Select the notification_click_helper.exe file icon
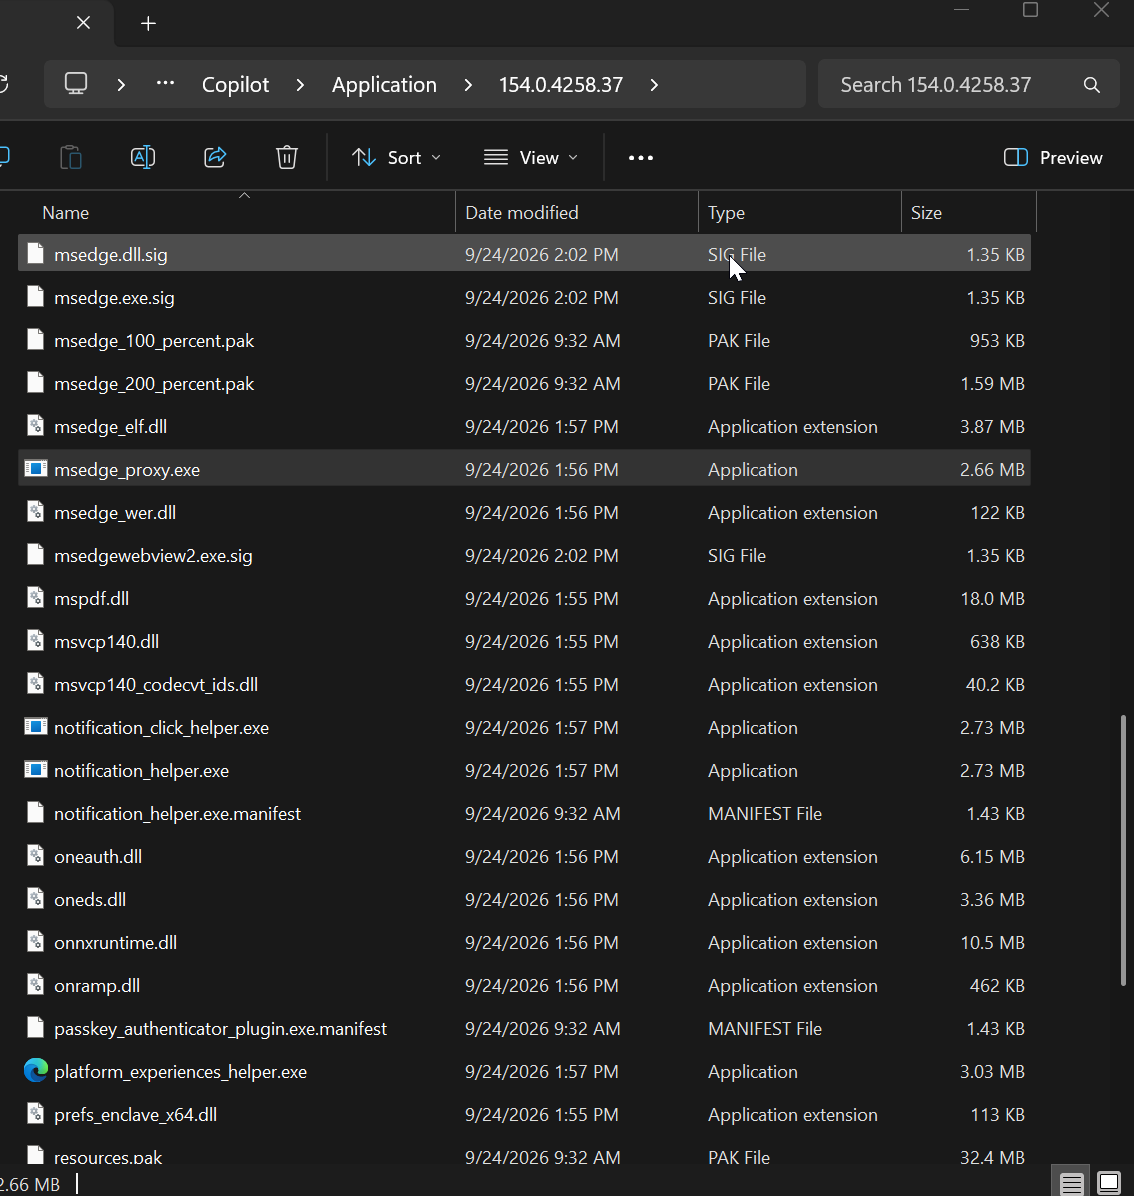This screenshot has width=1134, height=1196. point(36,727)
